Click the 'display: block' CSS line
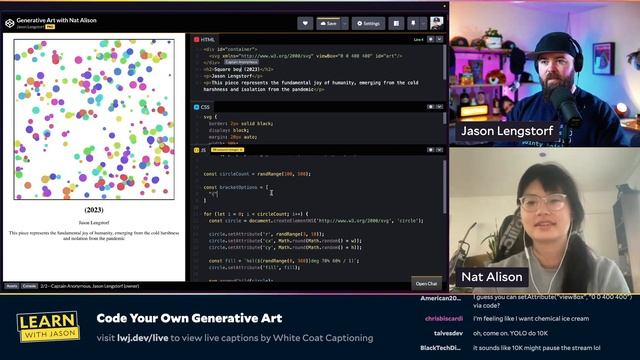Image resolution: width=640 pixels, height=360 pixels. coord(229,130)
